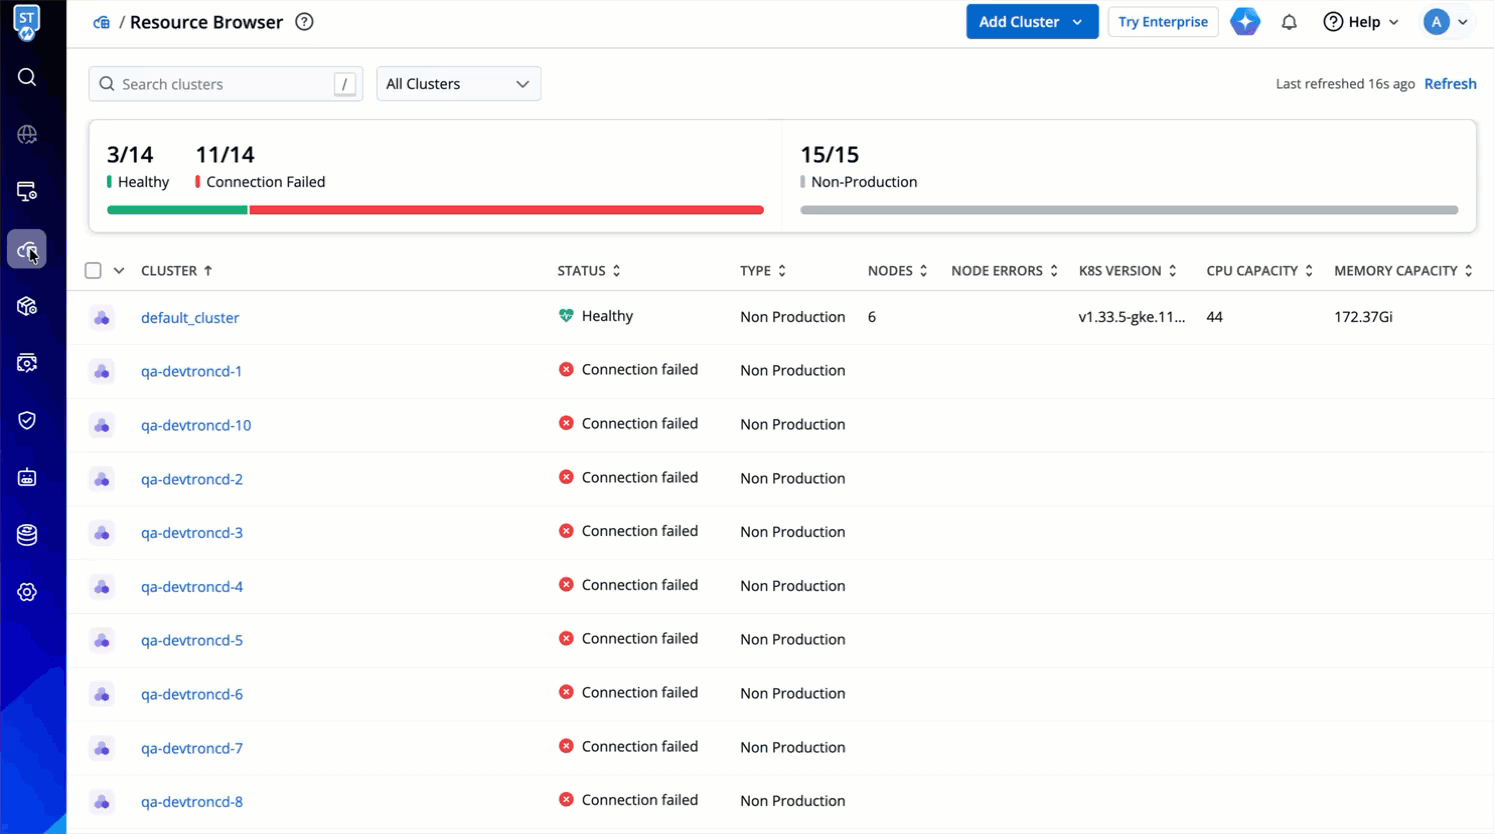This screenshot has width=1494, height=834.
Task: Open the All Clusters filter dropdown
Action: click(458, 84)
